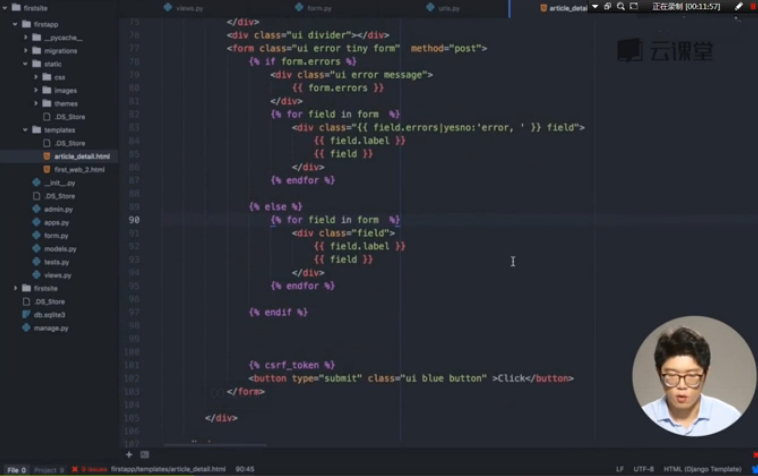The image size is (758, 476).
Task: Click python icon beside models.py
Action: 36,248
